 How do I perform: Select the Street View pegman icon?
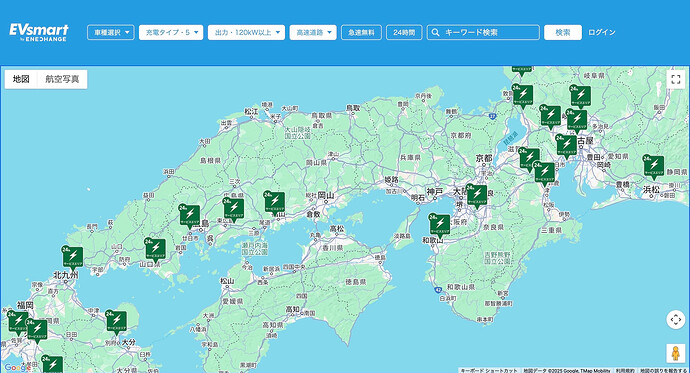675,353
